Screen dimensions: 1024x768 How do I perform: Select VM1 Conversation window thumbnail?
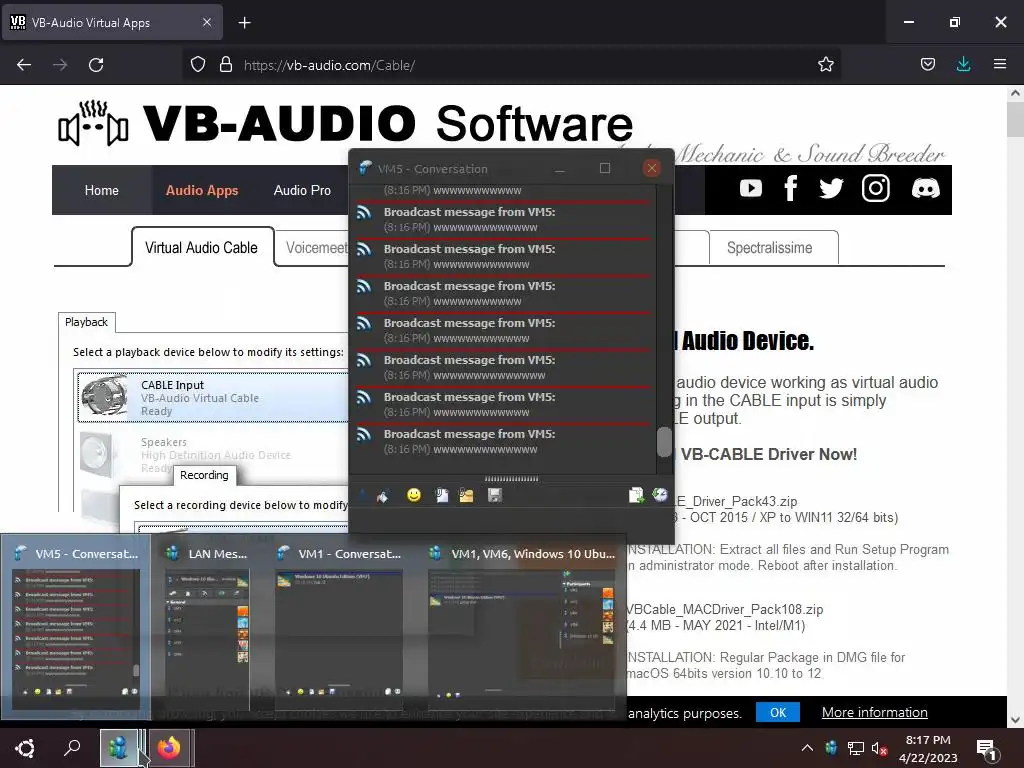[x=338, y=626]
